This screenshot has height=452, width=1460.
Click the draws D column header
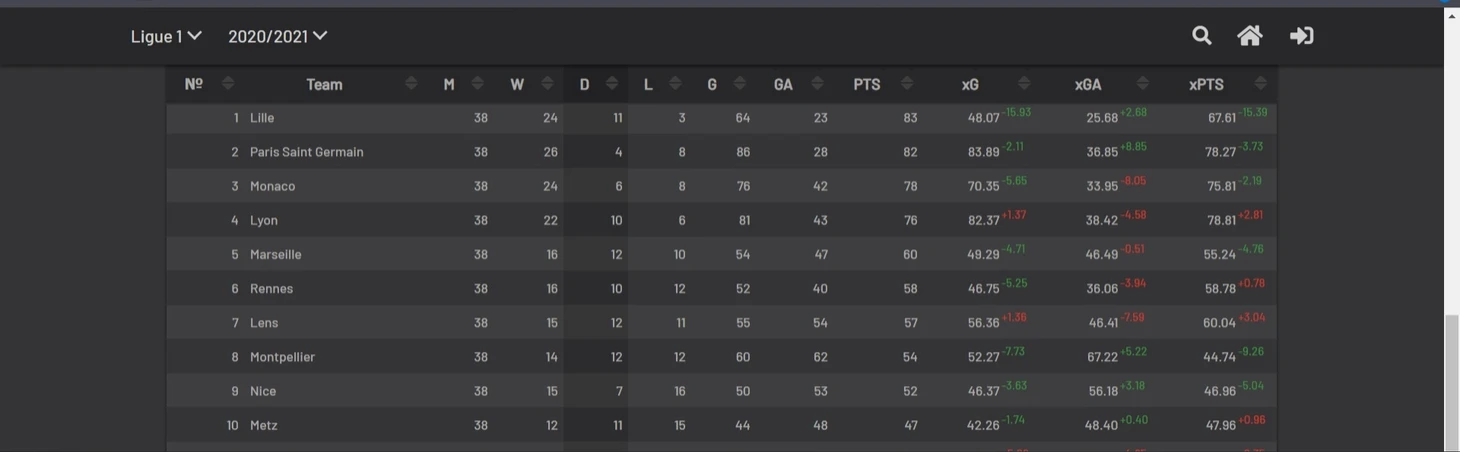(x=585, y=85)
